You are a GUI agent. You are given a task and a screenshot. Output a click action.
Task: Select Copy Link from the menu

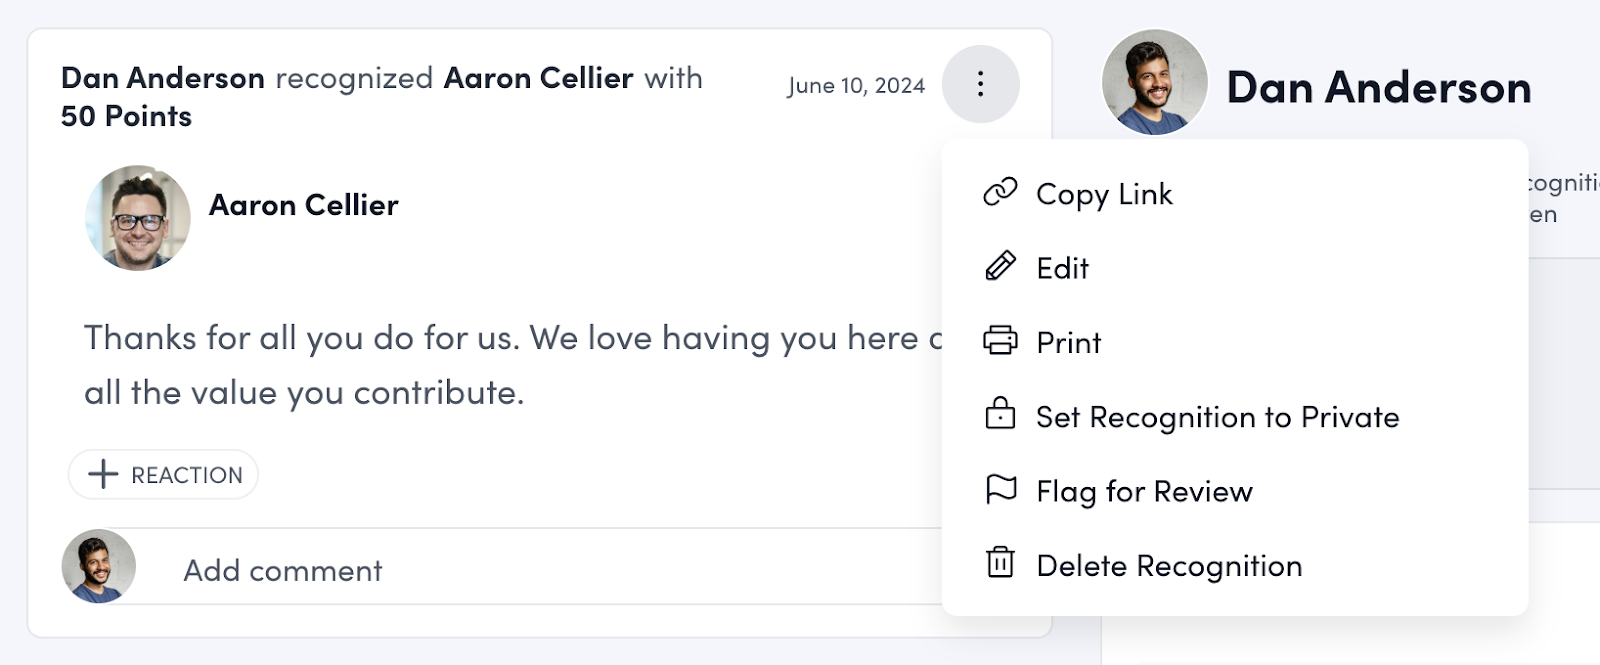[1104, 194]
